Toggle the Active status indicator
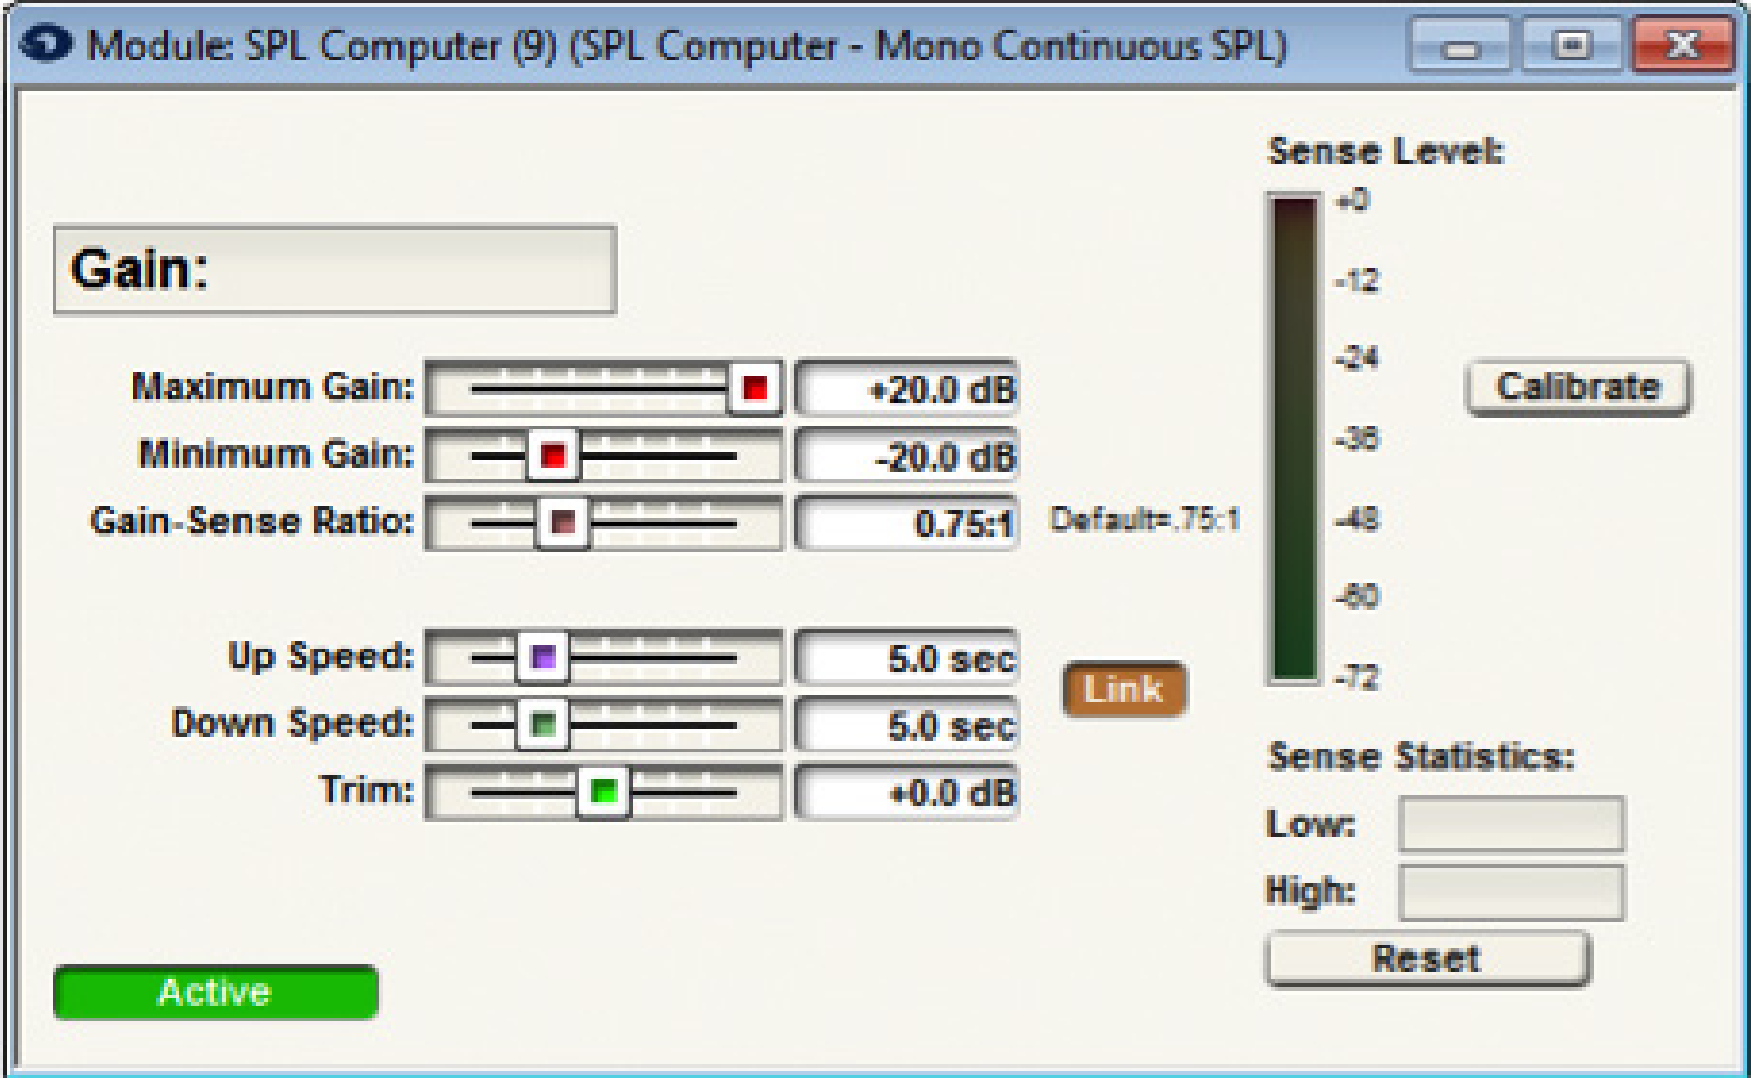Image resolution: width=1751 pixels, height=1078 pixels. (x=215, y=992)
